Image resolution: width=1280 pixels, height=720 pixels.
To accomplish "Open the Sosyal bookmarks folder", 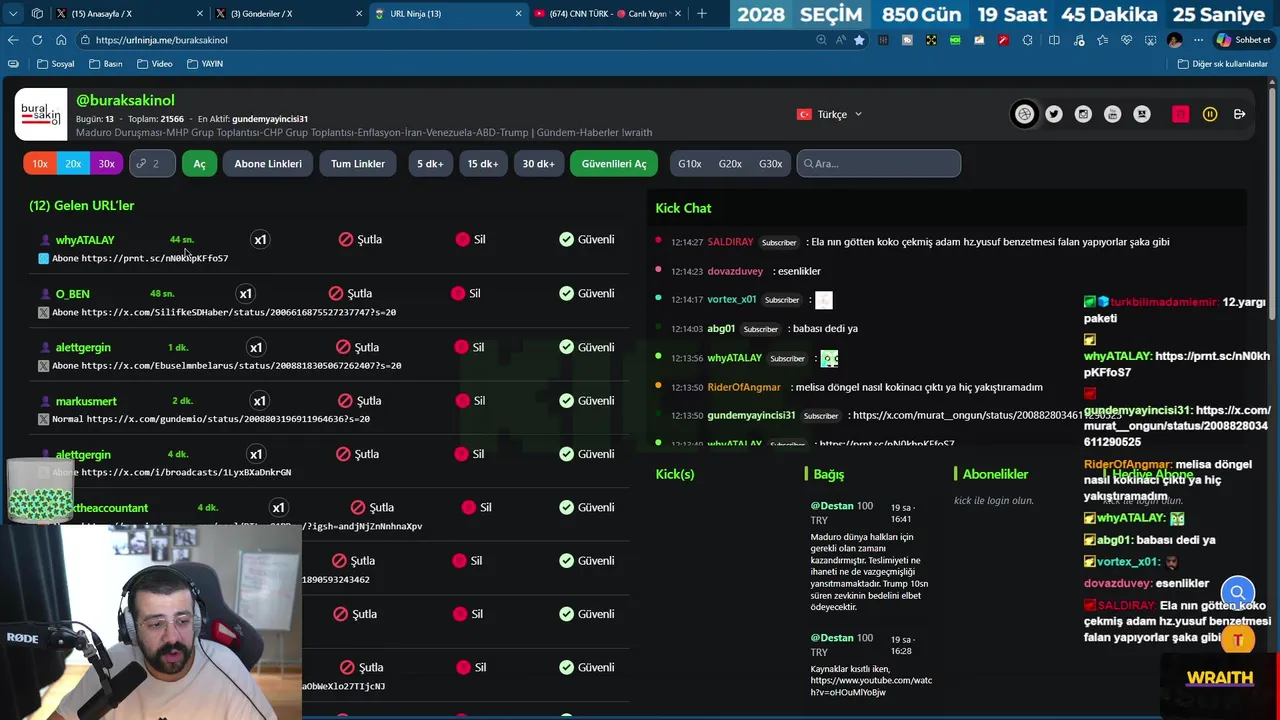I will coord(55,63).
